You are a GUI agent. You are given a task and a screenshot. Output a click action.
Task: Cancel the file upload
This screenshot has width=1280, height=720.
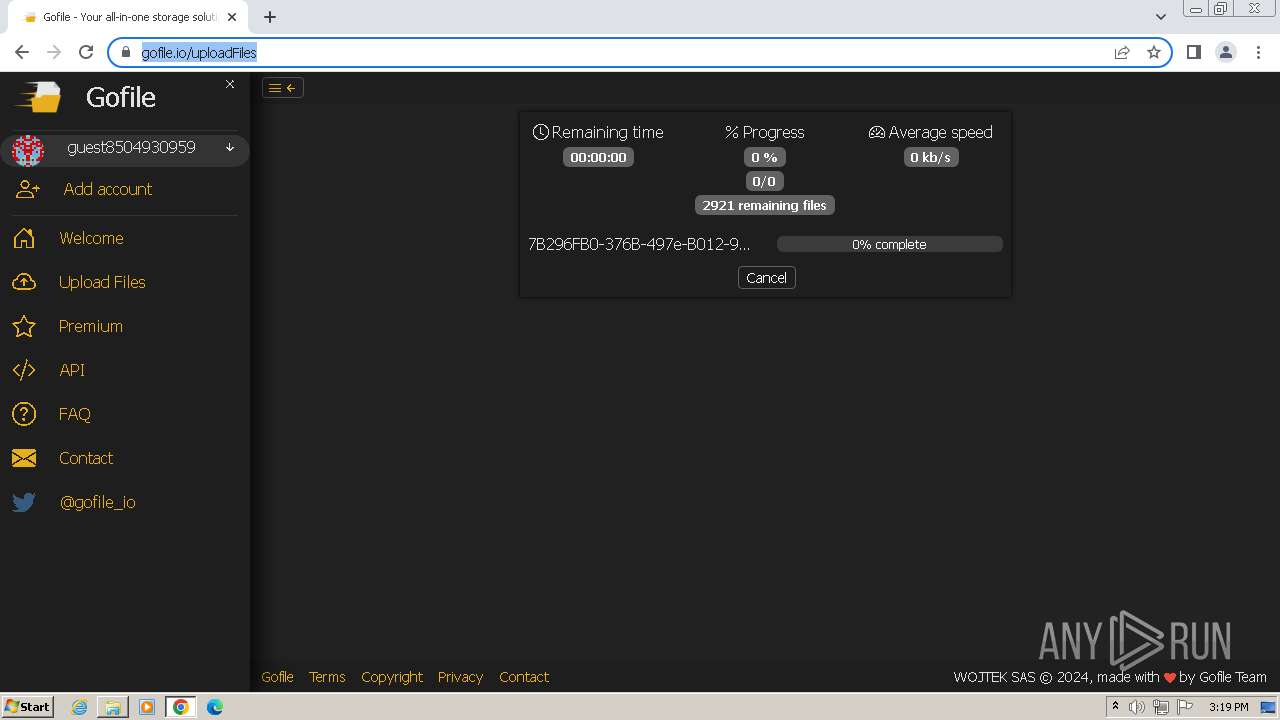(x=767, y=278)
